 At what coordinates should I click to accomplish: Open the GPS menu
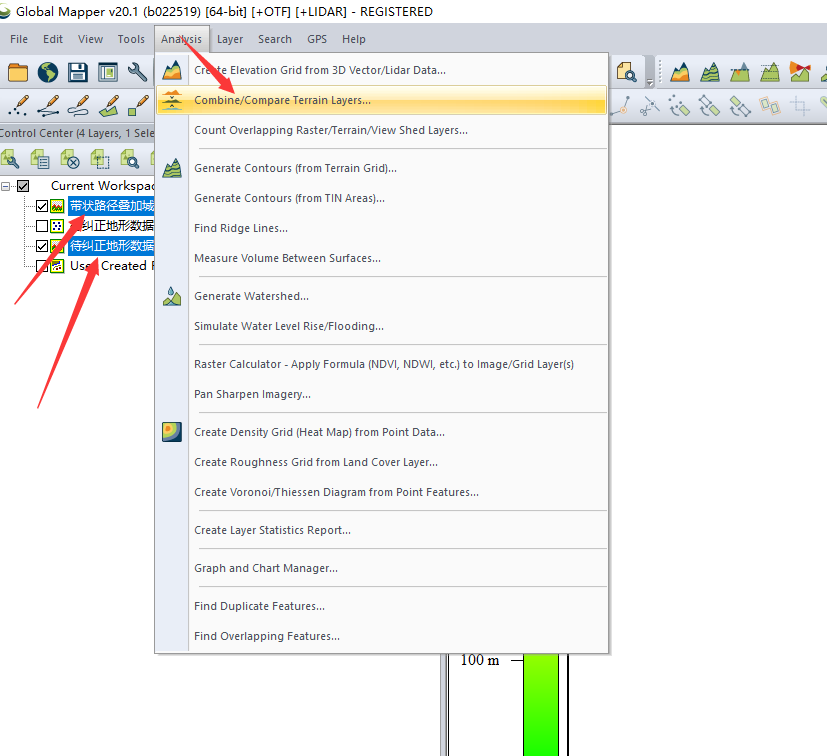click(317, 39)
